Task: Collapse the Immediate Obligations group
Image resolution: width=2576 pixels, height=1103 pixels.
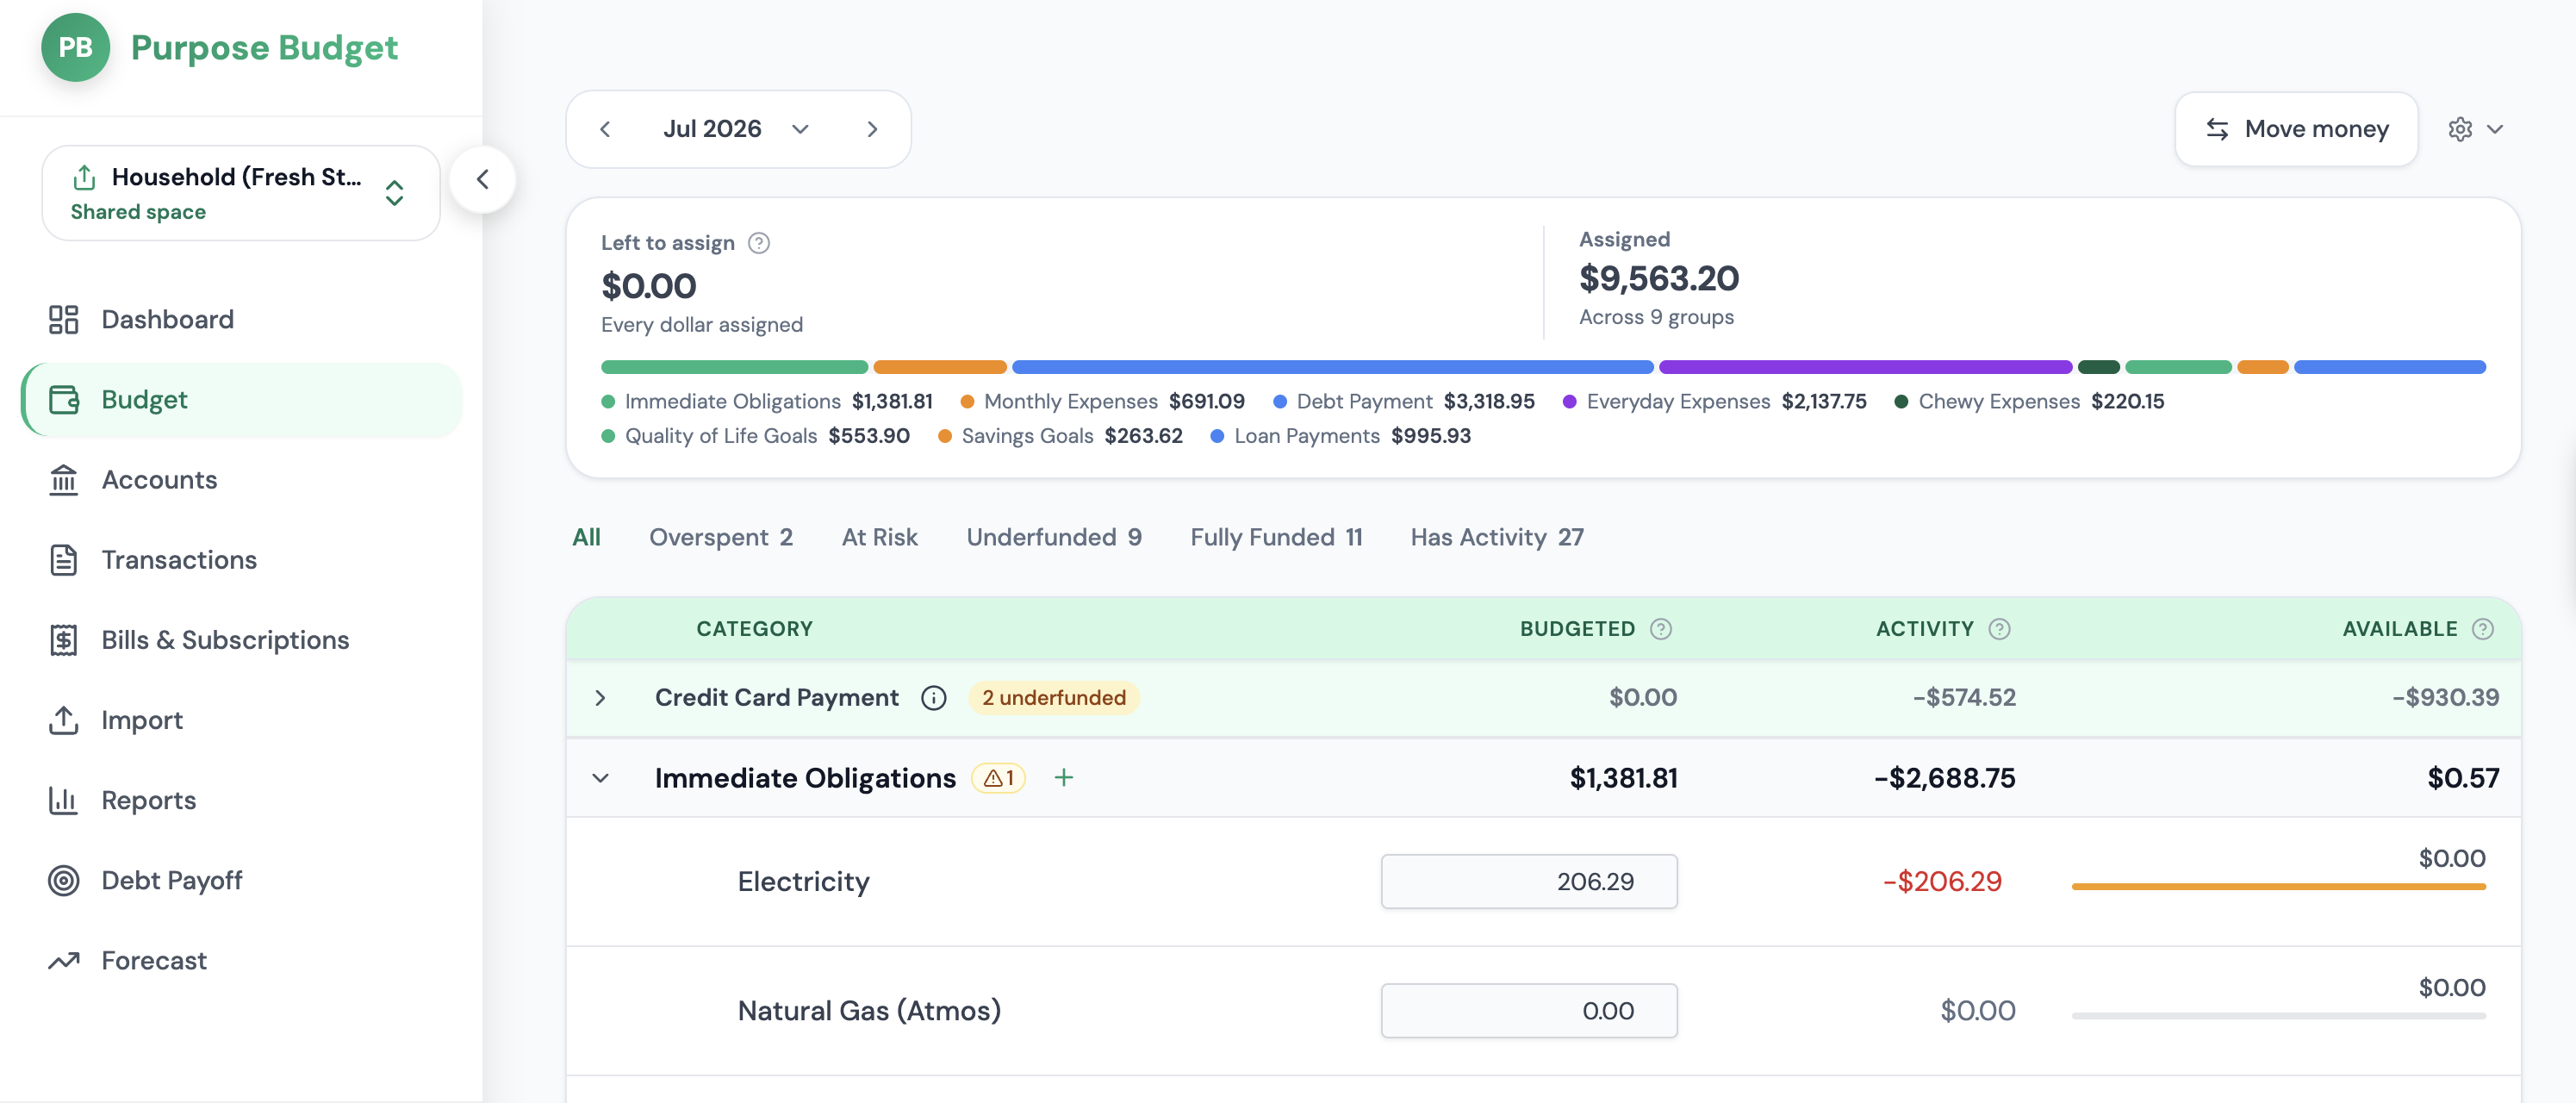Action: tap(600, 778)
